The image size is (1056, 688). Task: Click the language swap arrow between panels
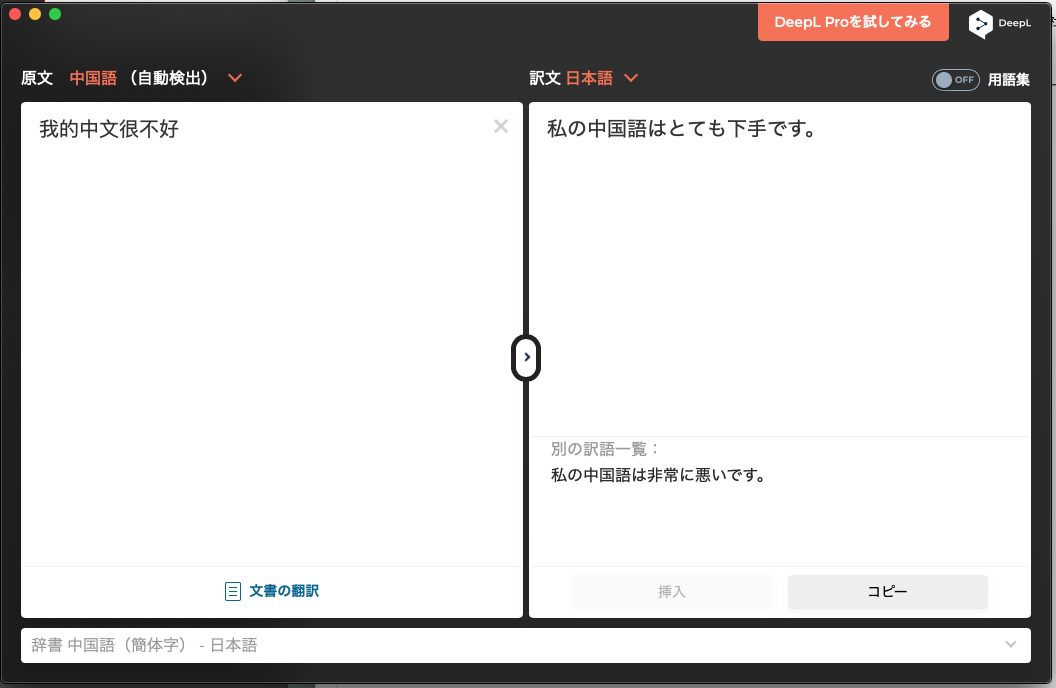pyautogui.click(x=526, y=357)
